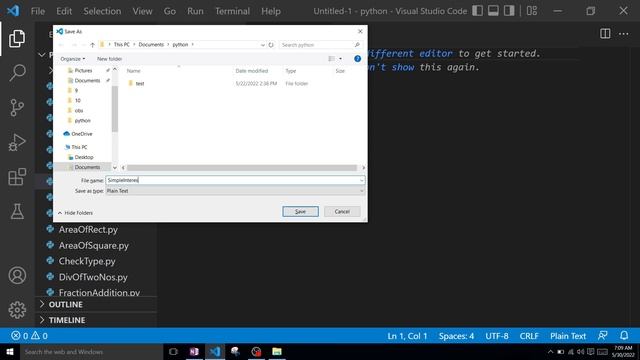The image size is (640, 360).
Task: Click the CRLF end-of-line indicator
Action: click(x=529, y=336)
